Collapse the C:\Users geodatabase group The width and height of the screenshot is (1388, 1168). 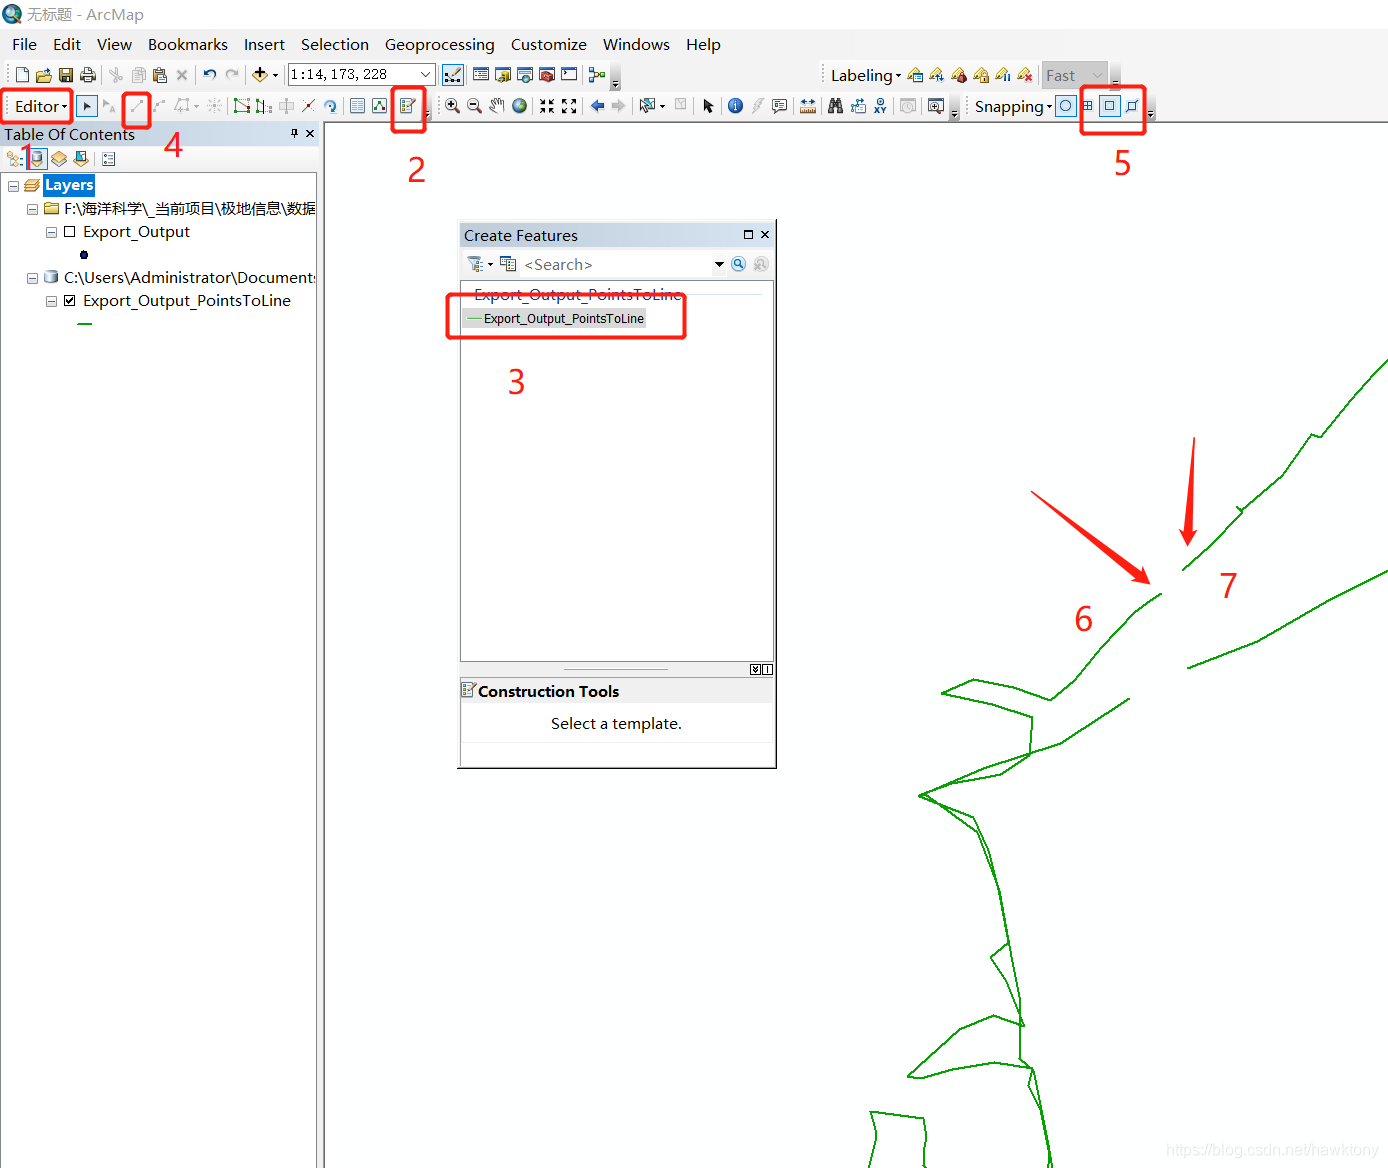click(32, 278)
